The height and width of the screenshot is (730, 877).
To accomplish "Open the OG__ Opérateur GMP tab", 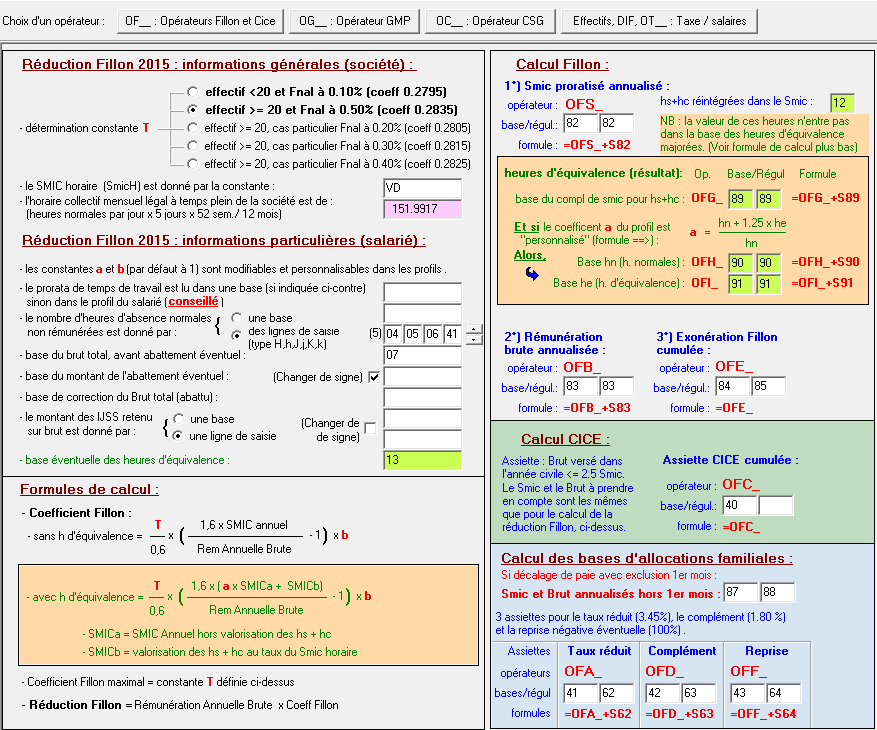I will point(355,21).
